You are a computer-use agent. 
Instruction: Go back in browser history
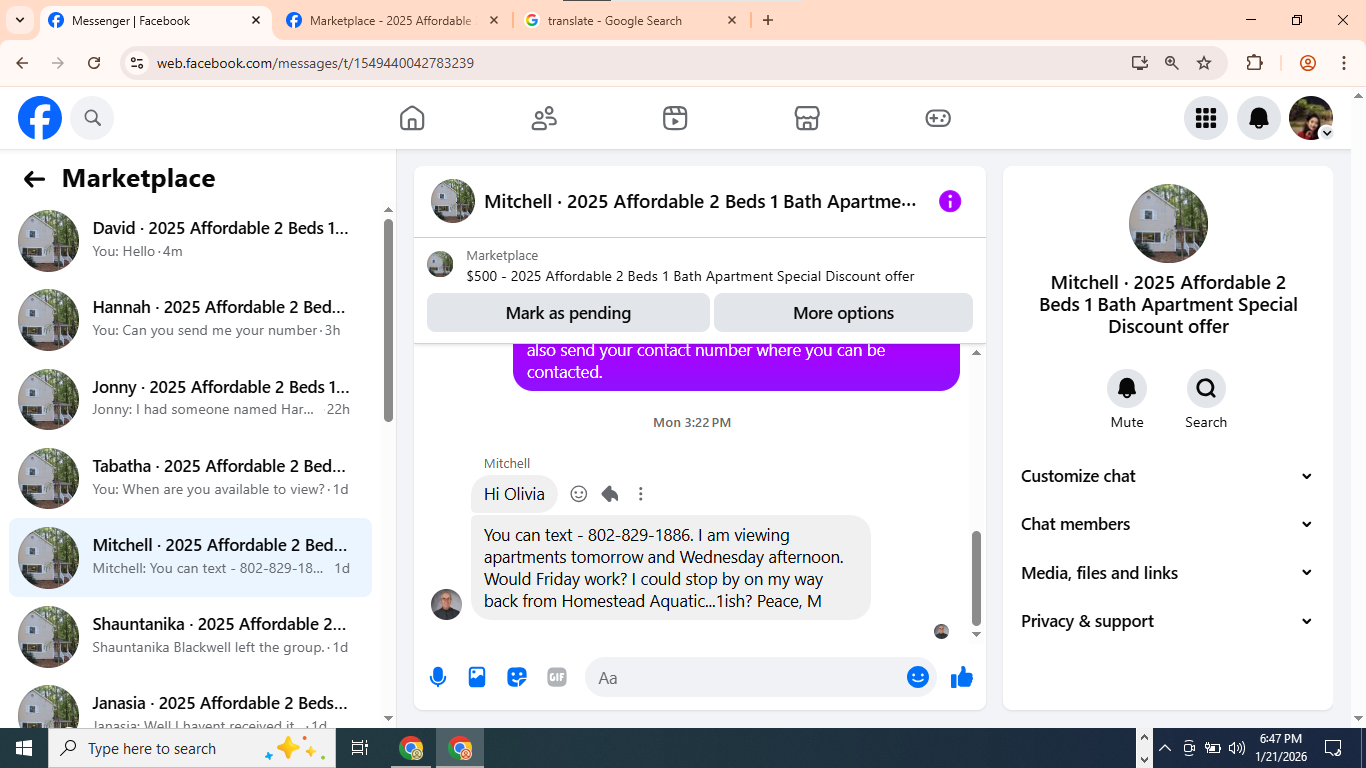[x=22, y=63]
